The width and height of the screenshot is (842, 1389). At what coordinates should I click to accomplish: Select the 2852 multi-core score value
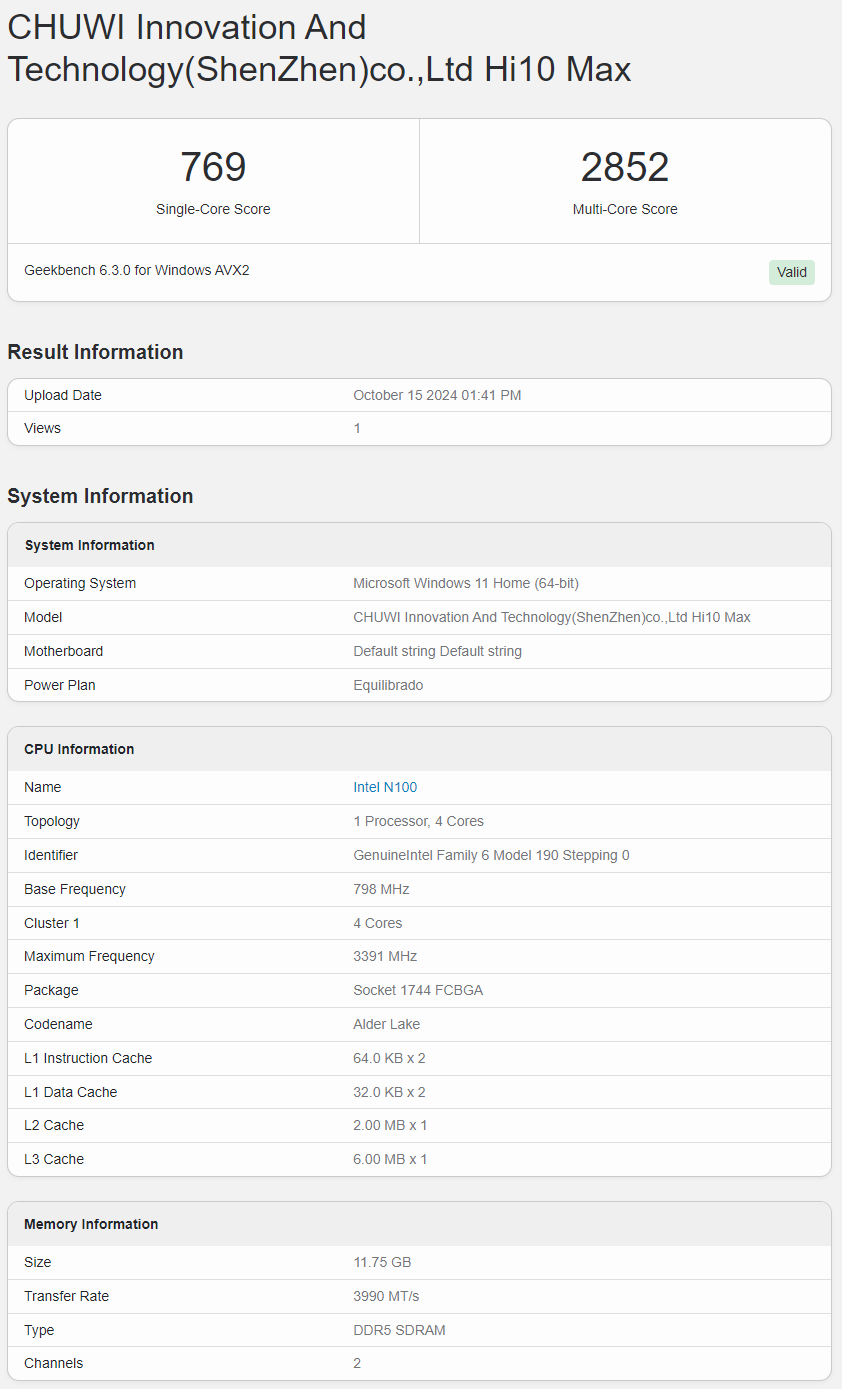(x=625, y=167)
